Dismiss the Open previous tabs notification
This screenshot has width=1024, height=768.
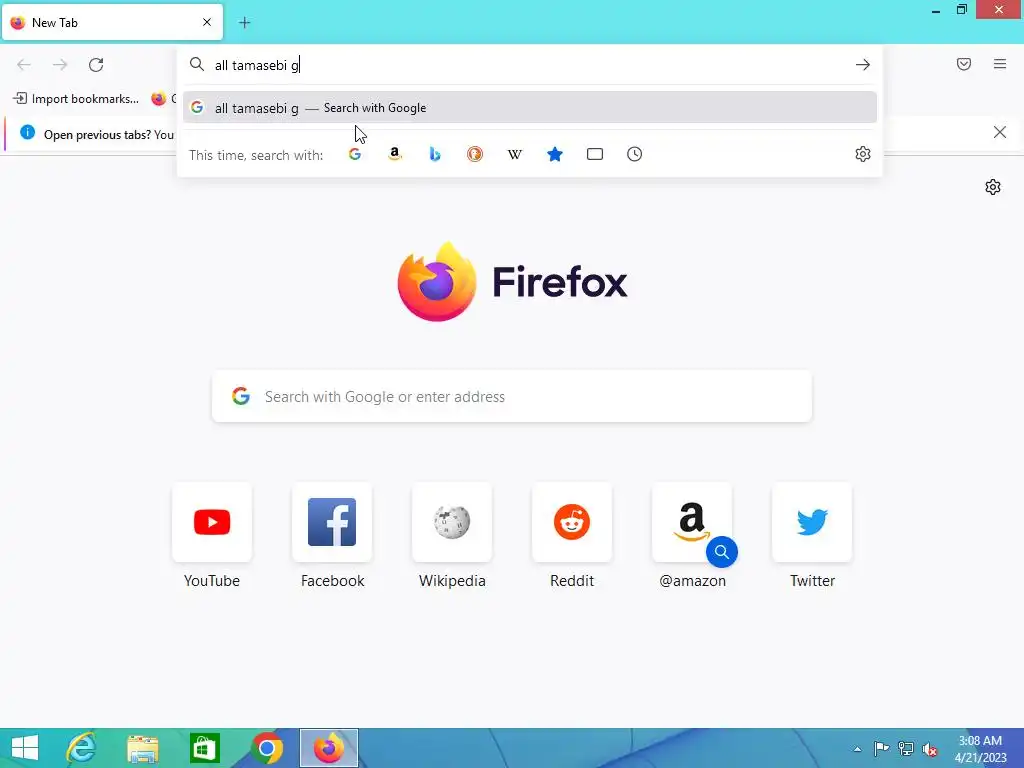tap(1000, 133)
